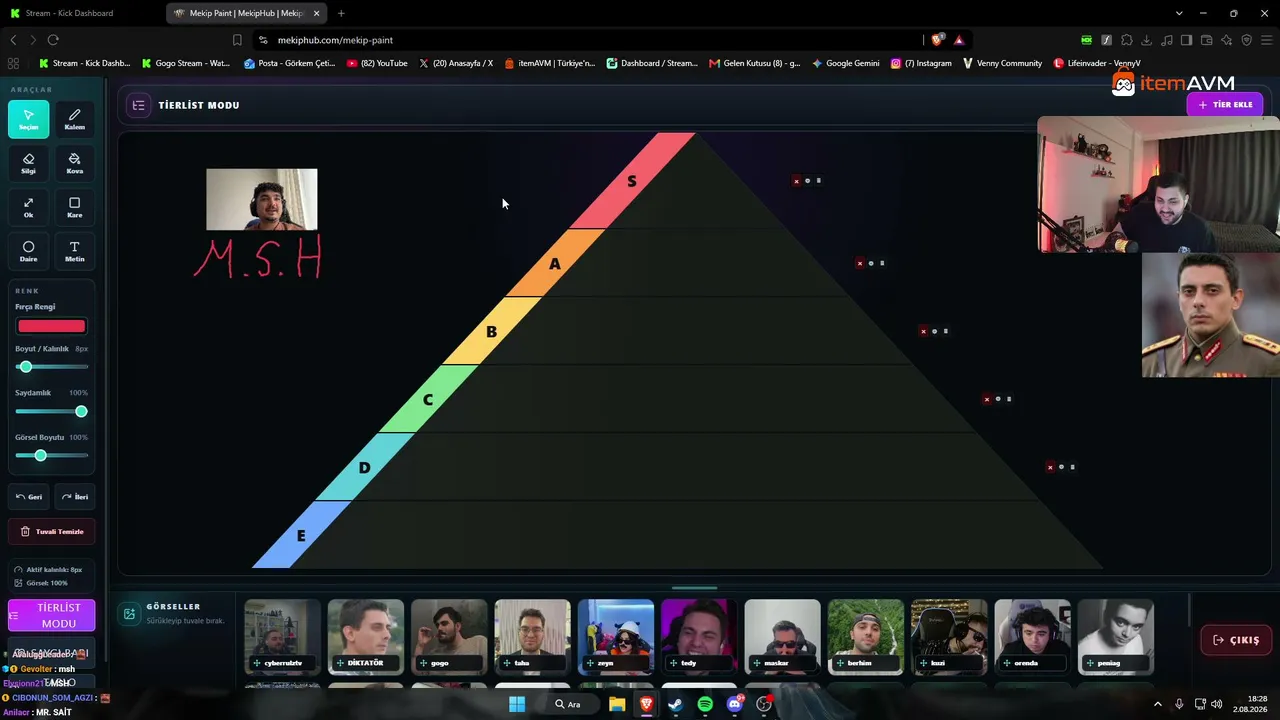
Task: Open the browser extensions puzzle icon
Action: click(x=1126, y=40)
